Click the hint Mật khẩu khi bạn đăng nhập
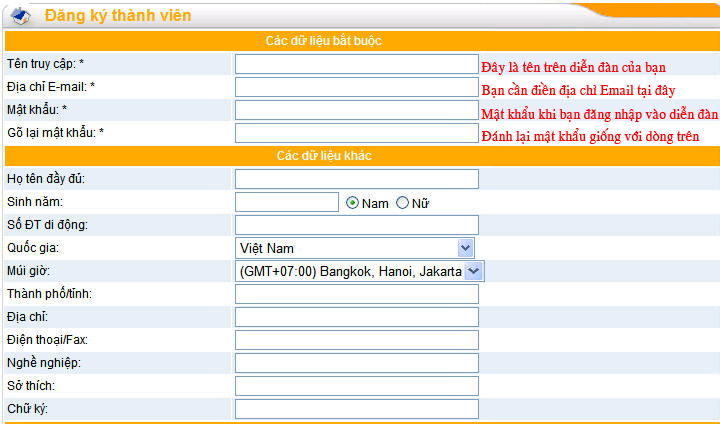The image size is (720, 424). coord(600,114)
